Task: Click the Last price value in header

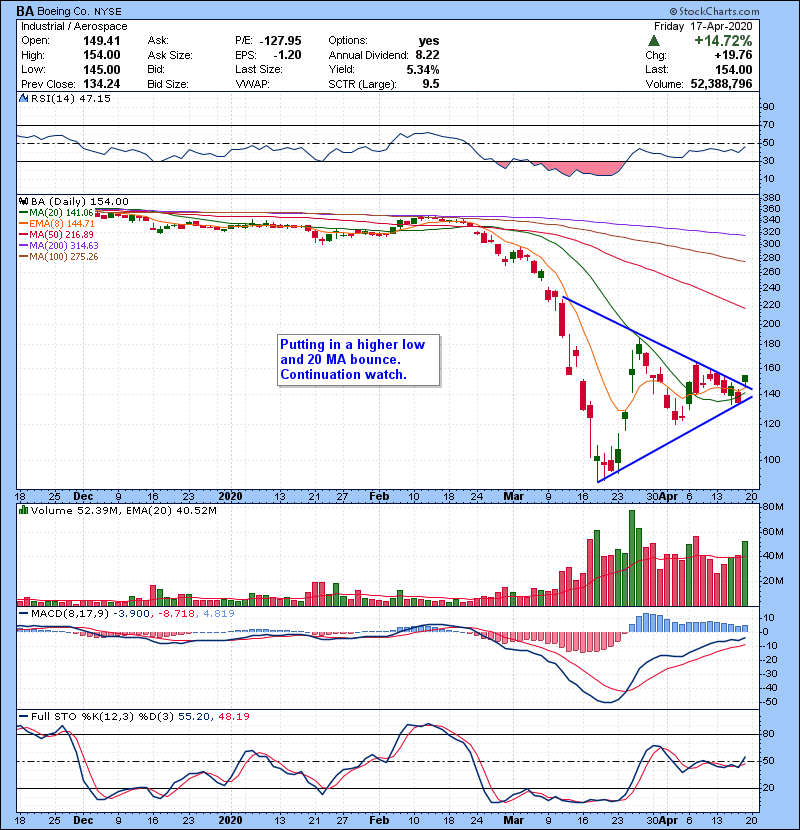Action: click(x=733, y=69)
